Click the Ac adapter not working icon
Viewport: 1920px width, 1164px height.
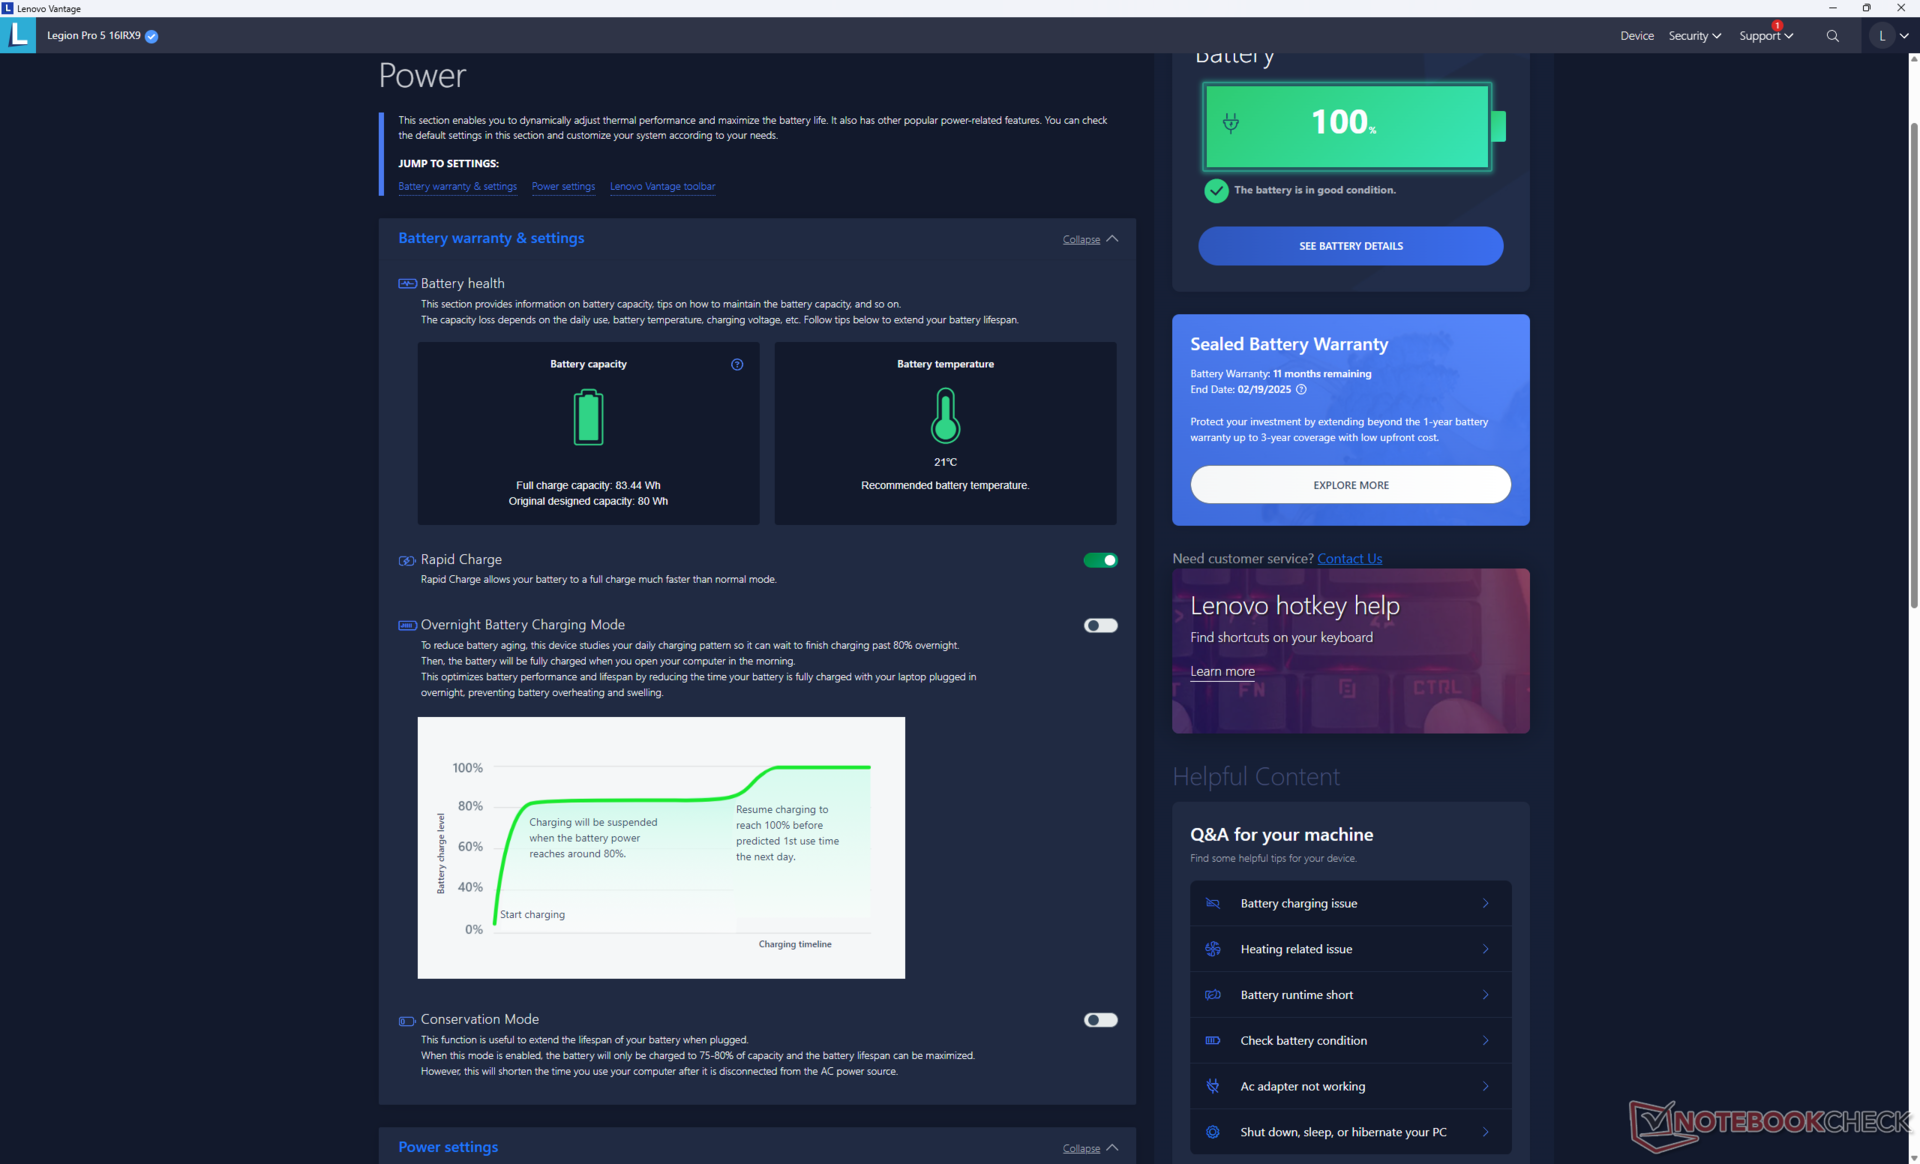click(x=1213, y=1086)
